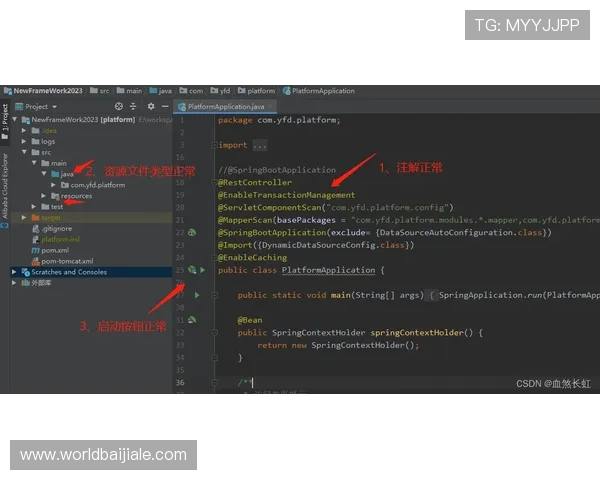The image size is (600, 480).
Task: Click the collapse all icon in Project panel
Action: (134, 106)
